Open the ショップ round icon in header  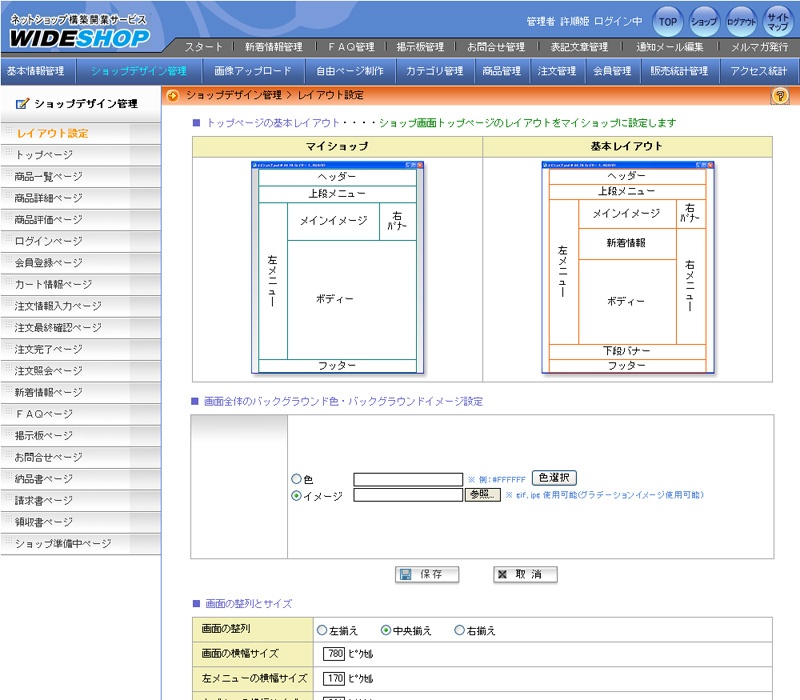[704, 21]
